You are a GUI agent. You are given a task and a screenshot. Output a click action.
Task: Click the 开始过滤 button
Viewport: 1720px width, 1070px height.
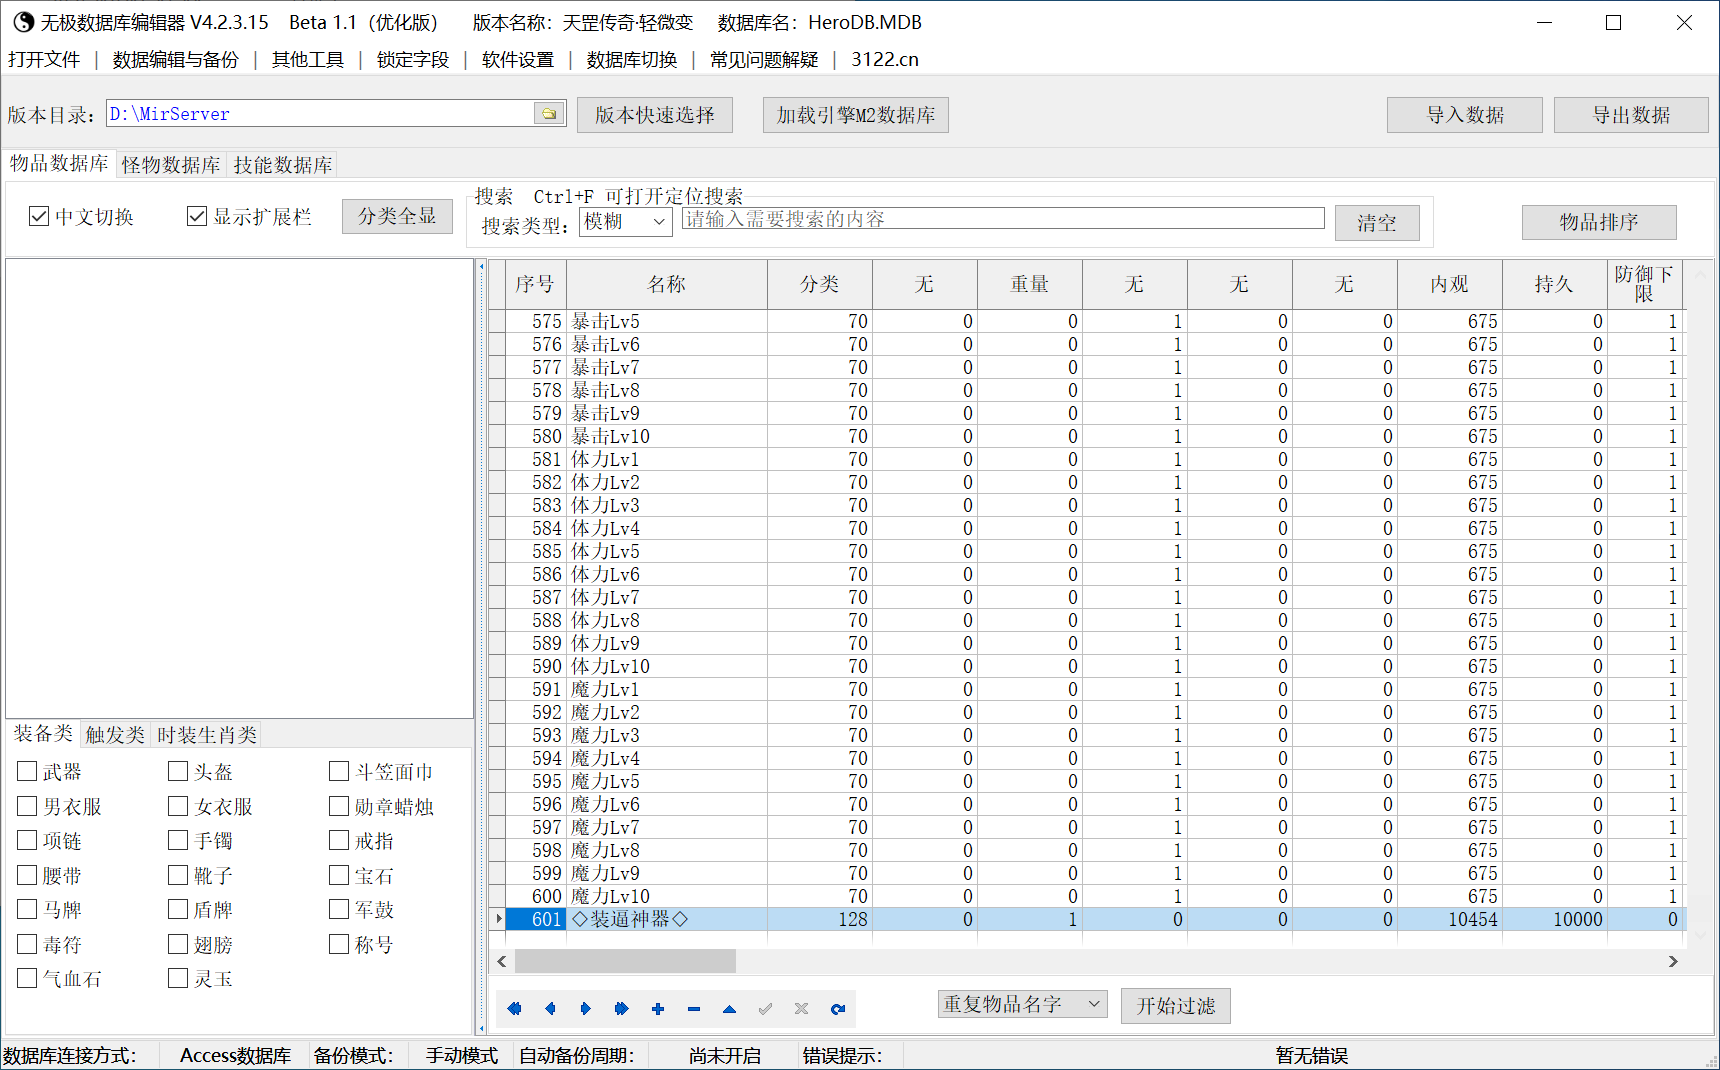coord(1176,1006)
